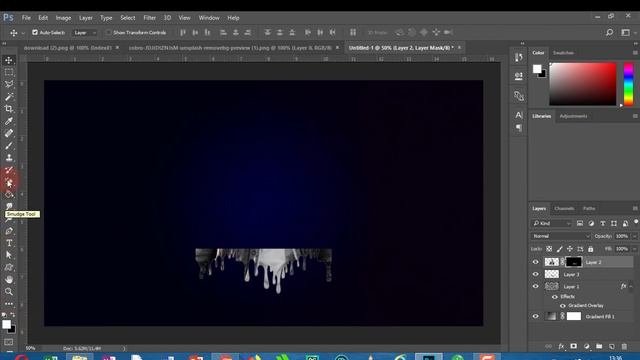
Task: Toggle visibility of Layer 1 Effects
Action: [555, 297]
